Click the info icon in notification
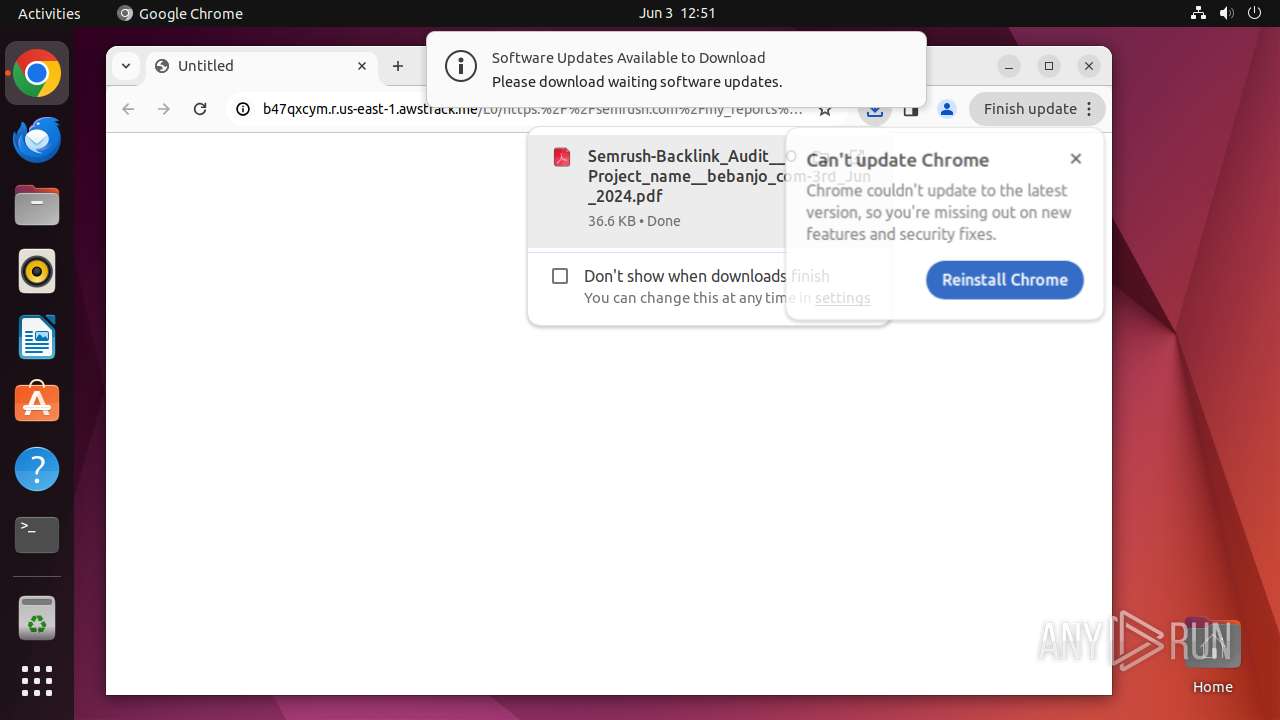 pyautogui.click(x=460, y=67)
